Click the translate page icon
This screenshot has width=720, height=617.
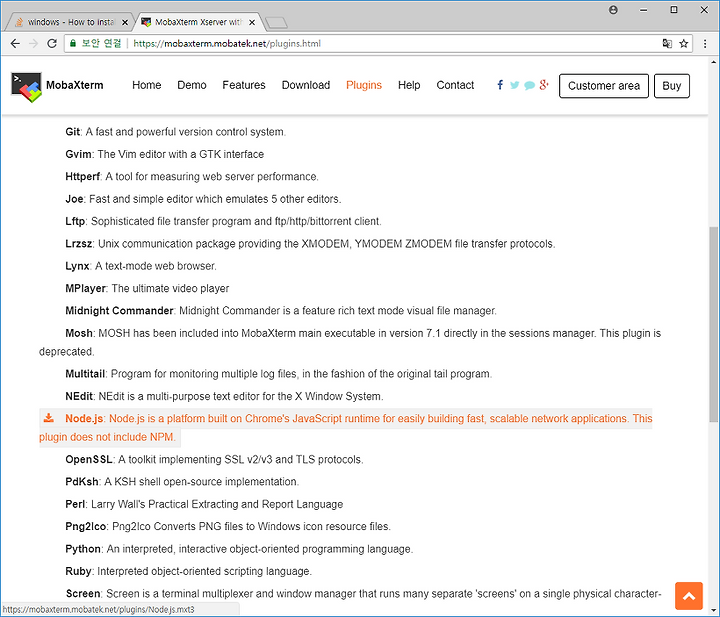point(667,44)
